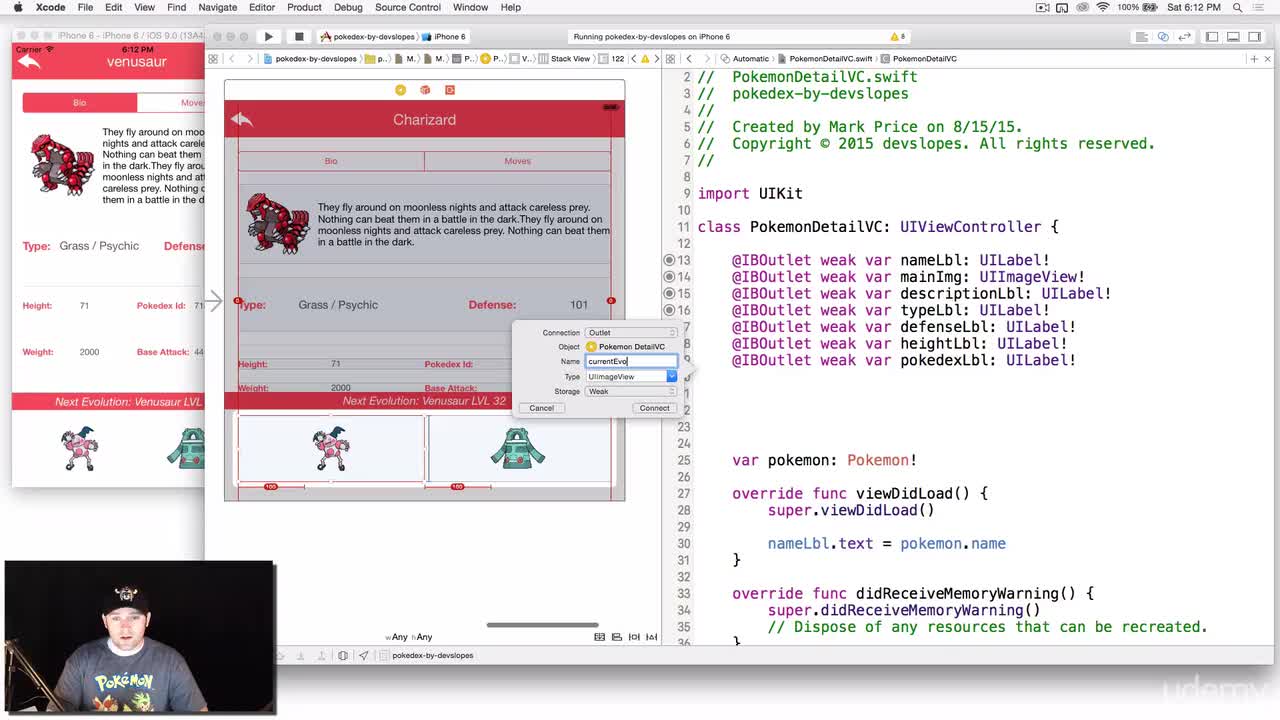Open the wAny hAny size class selector
1280x720 pixels.
point(410,637)
